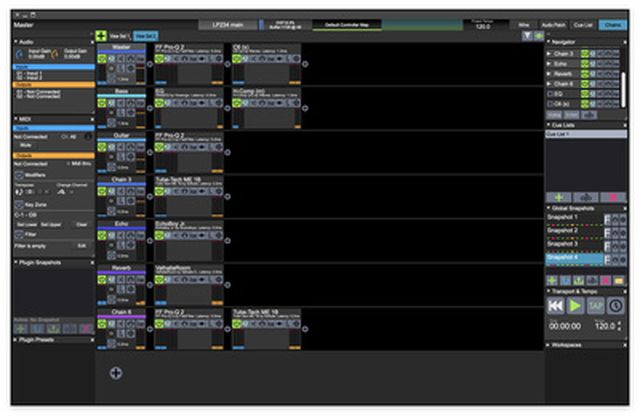Image resolution: width=640 pixels, height=418 pixels.
Task: Click the tempo 120.0 stepper arrows in Transport
Action: pos(620,326)
